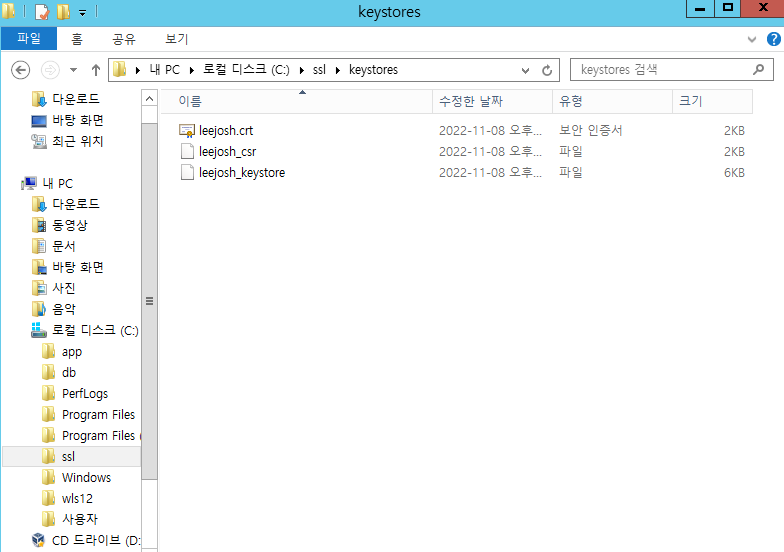Image resolution: width=784 pixels, height=552 pixels.
Task: Open the Customize Quick Access Toolbar dropdown
Action: pos(82,12)
